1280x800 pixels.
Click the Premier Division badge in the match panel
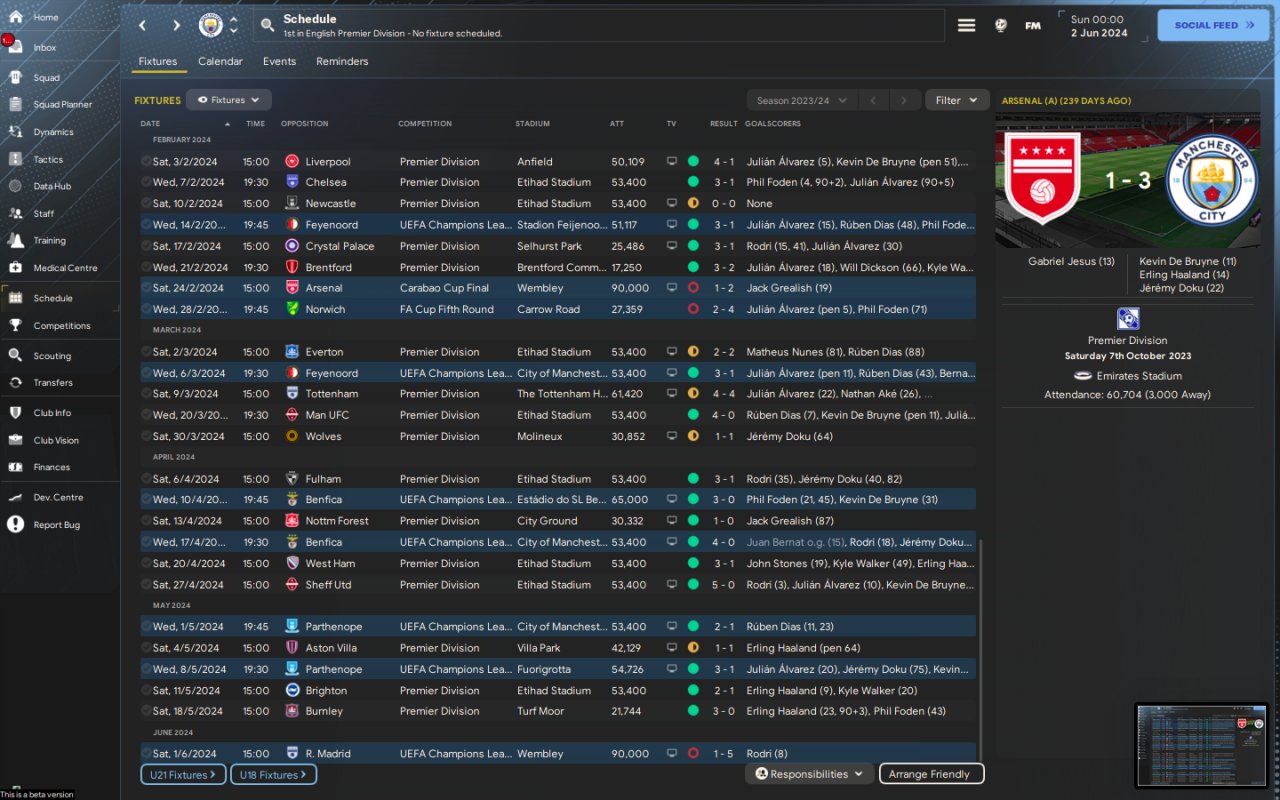[1128, 319]
